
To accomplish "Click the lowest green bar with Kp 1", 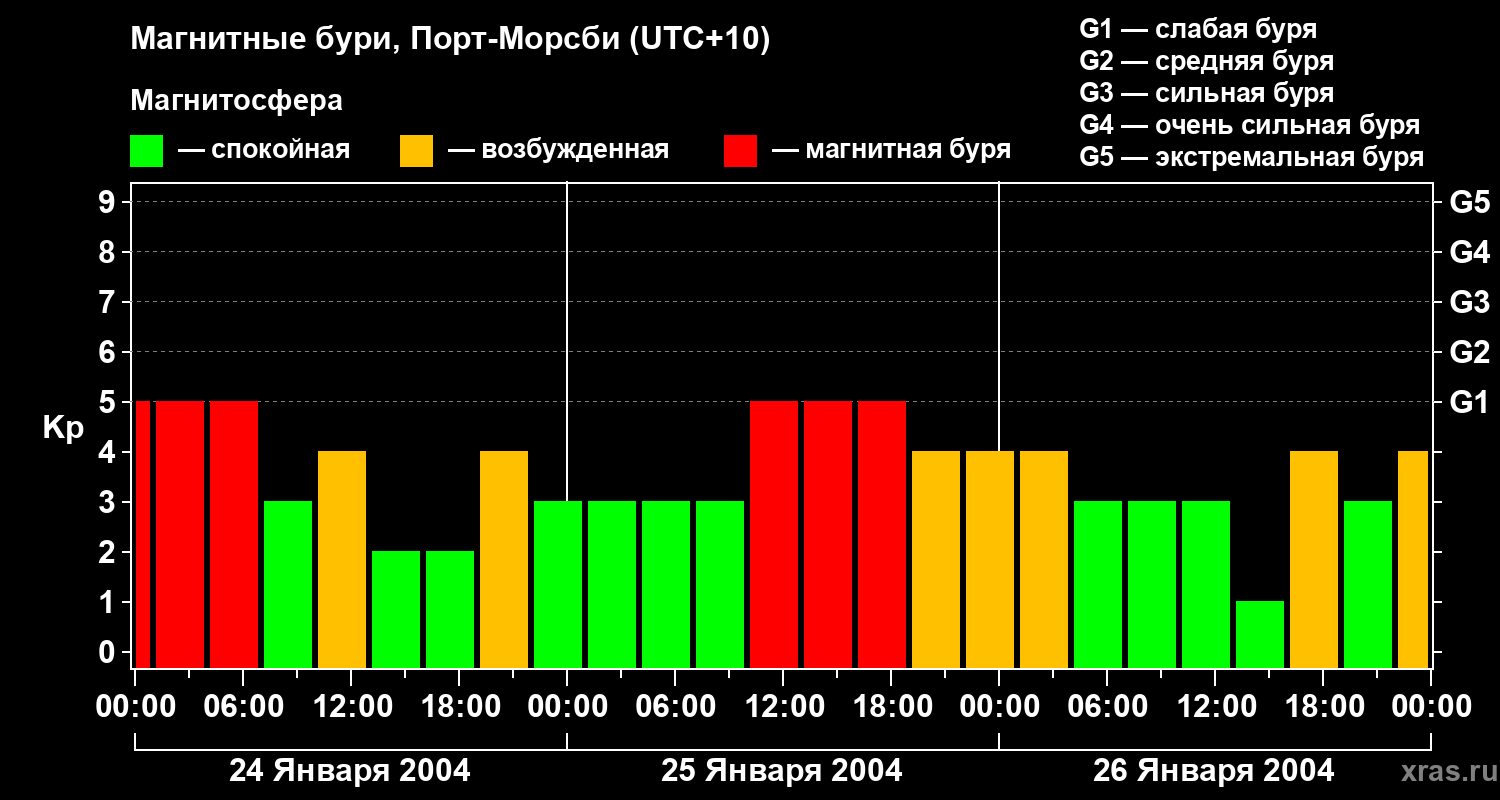I will coord(1260,634).
